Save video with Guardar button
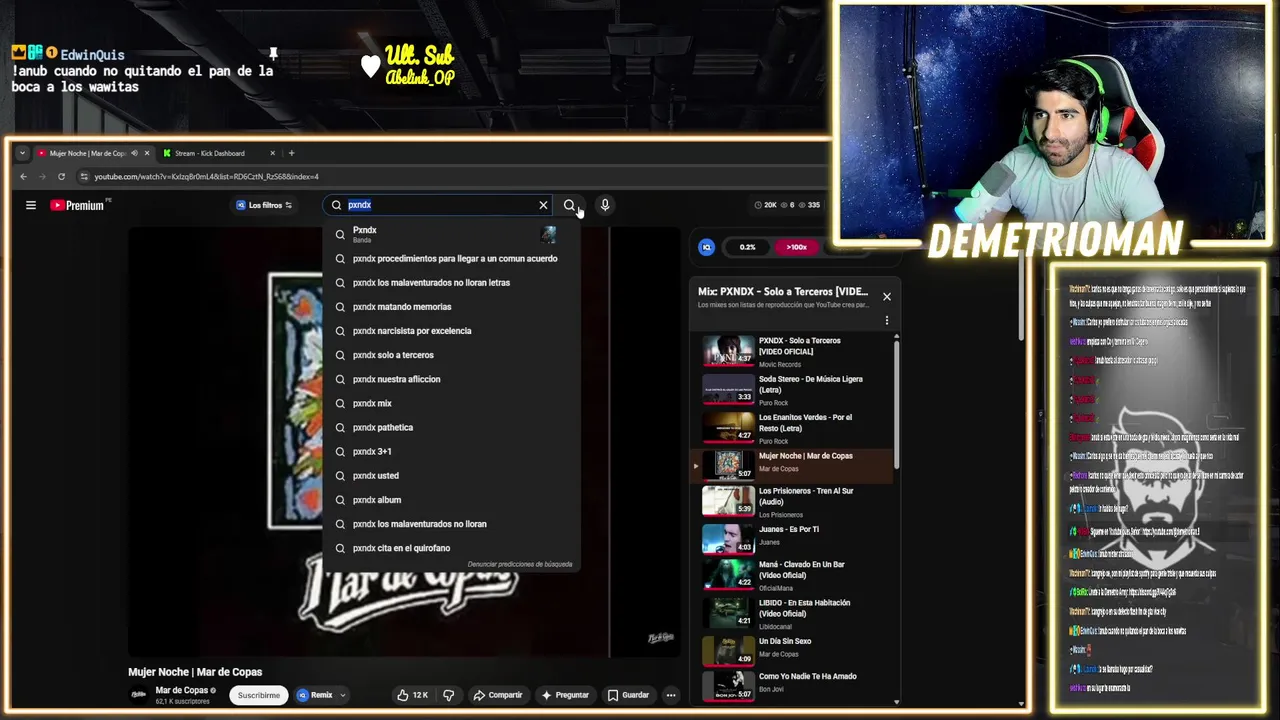 (628, 695)
